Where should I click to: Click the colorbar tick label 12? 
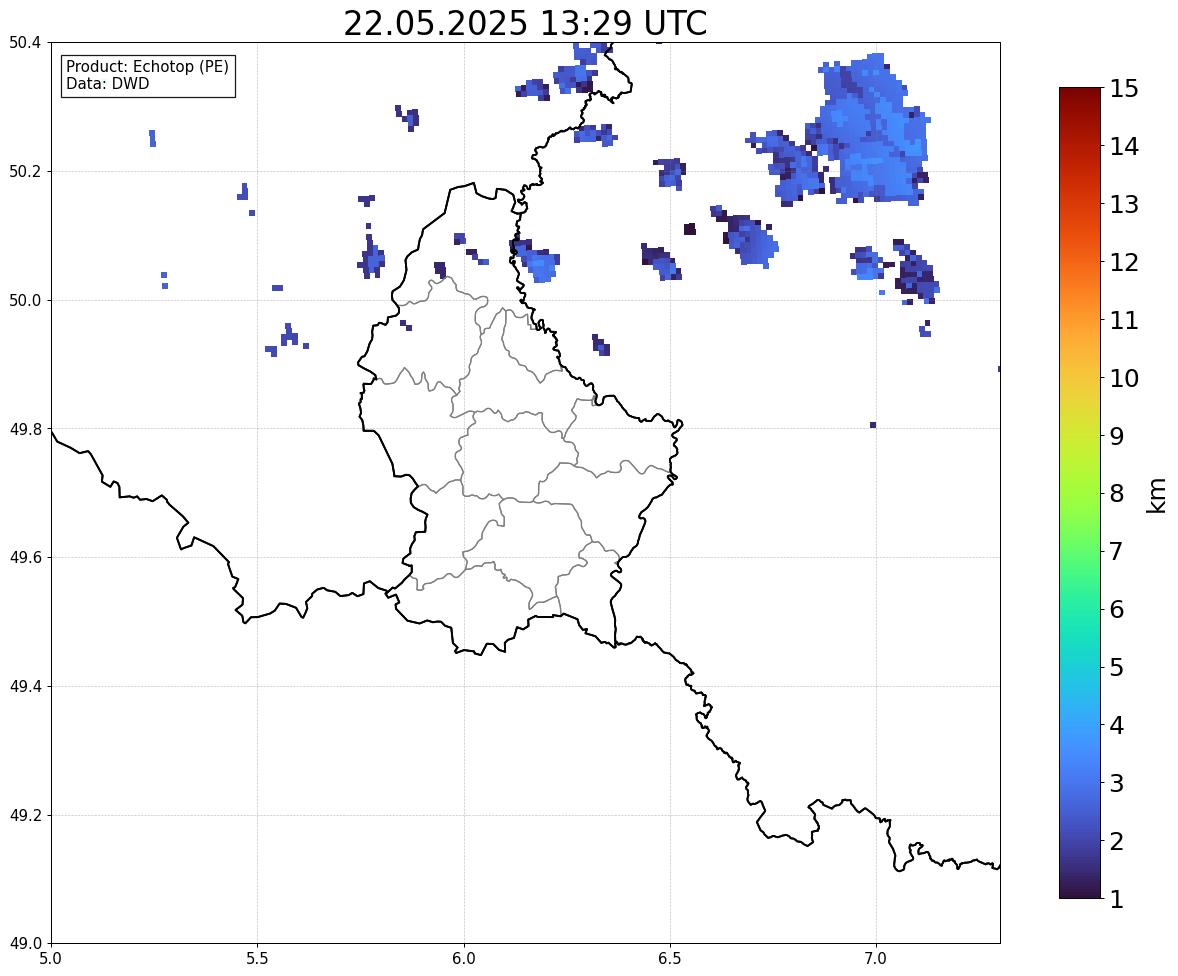[1124, 262]
